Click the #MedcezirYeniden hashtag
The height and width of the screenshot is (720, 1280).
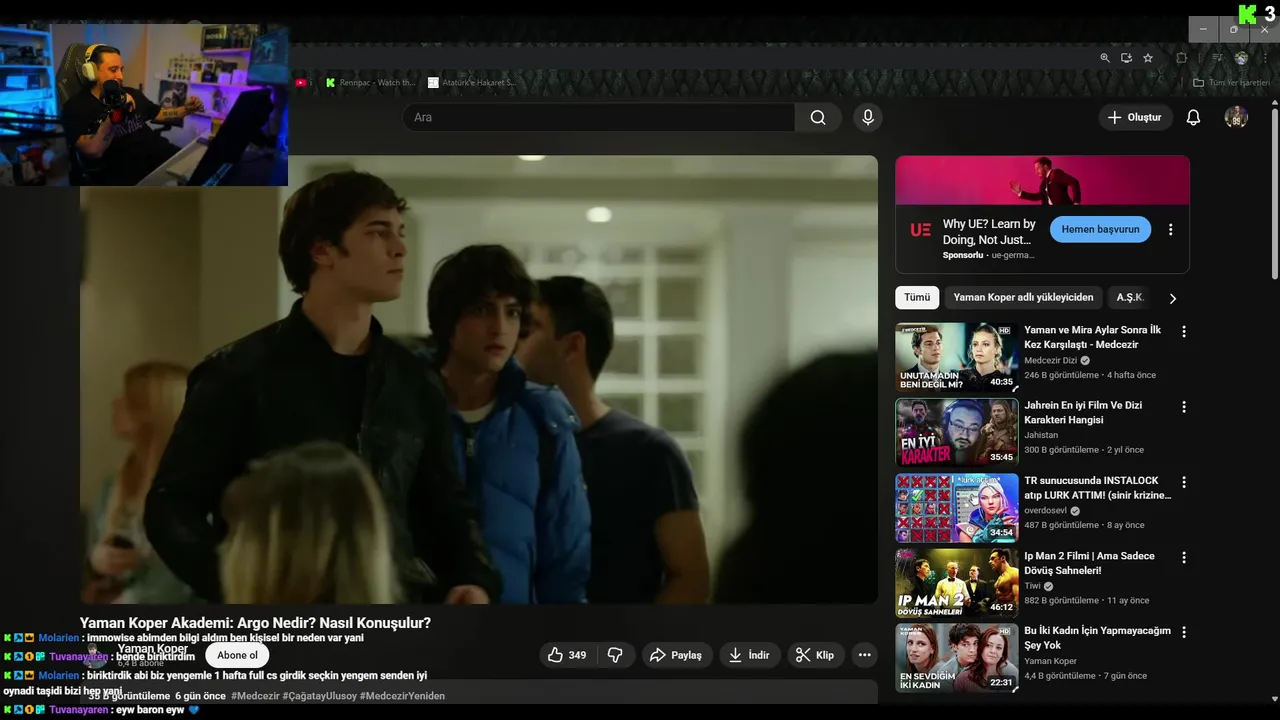402,696
